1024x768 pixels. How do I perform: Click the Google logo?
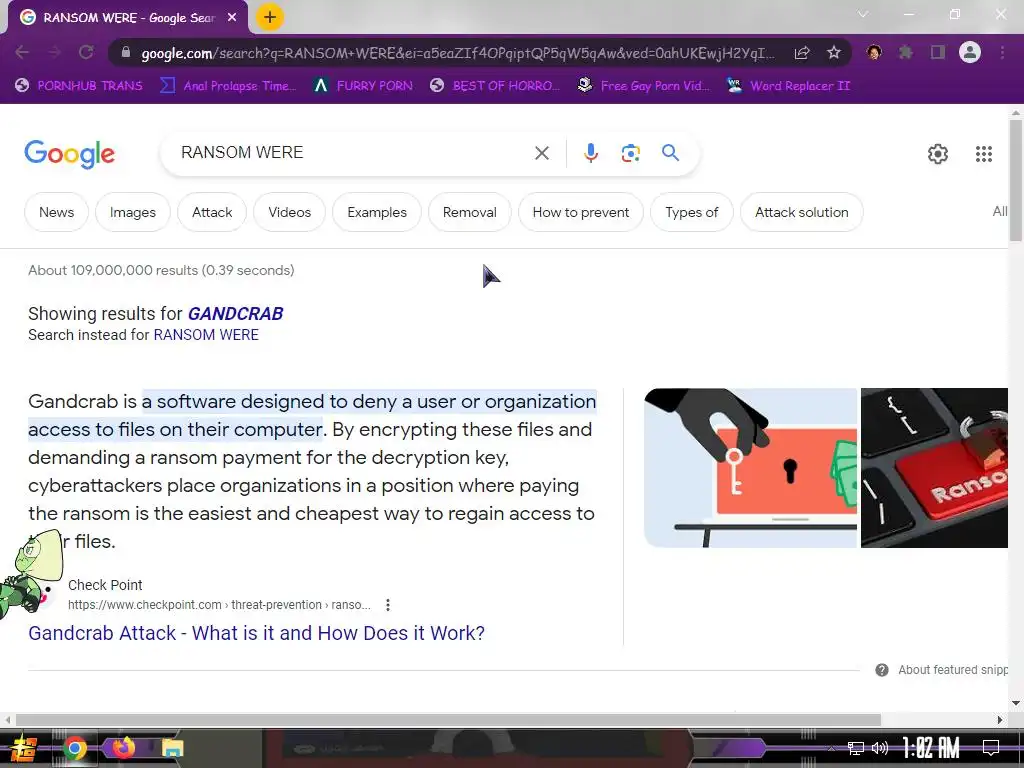[x=70, y=154]
